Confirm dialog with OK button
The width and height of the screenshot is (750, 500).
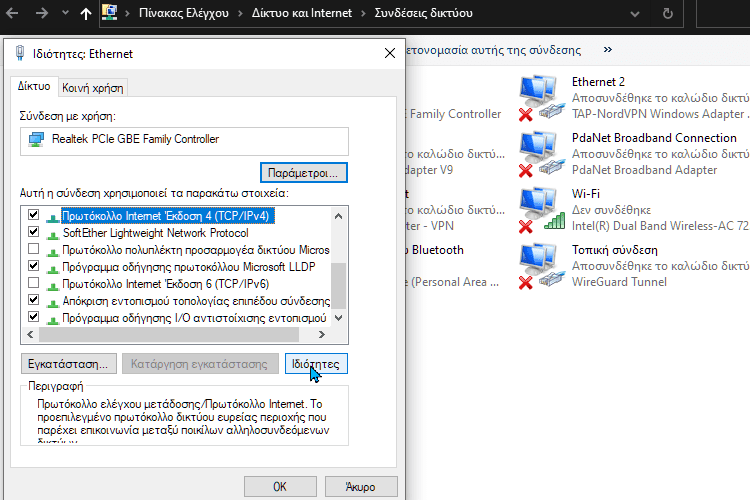(280, 487)
